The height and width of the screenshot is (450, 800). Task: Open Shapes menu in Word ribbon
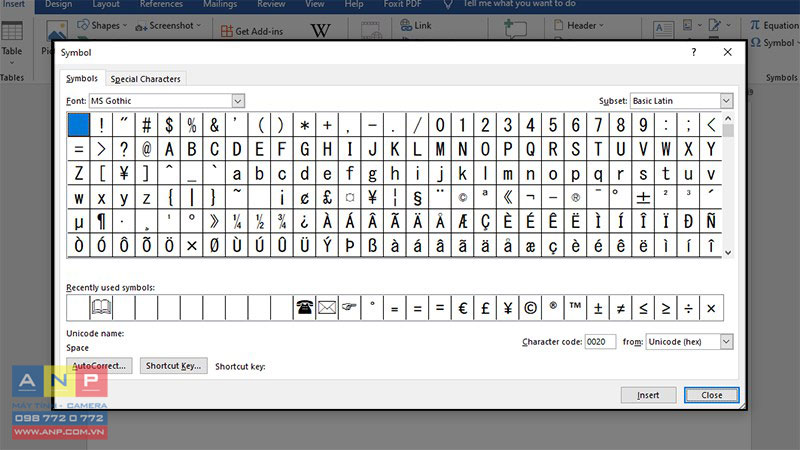pyautogui.click(x=102, y=25)
